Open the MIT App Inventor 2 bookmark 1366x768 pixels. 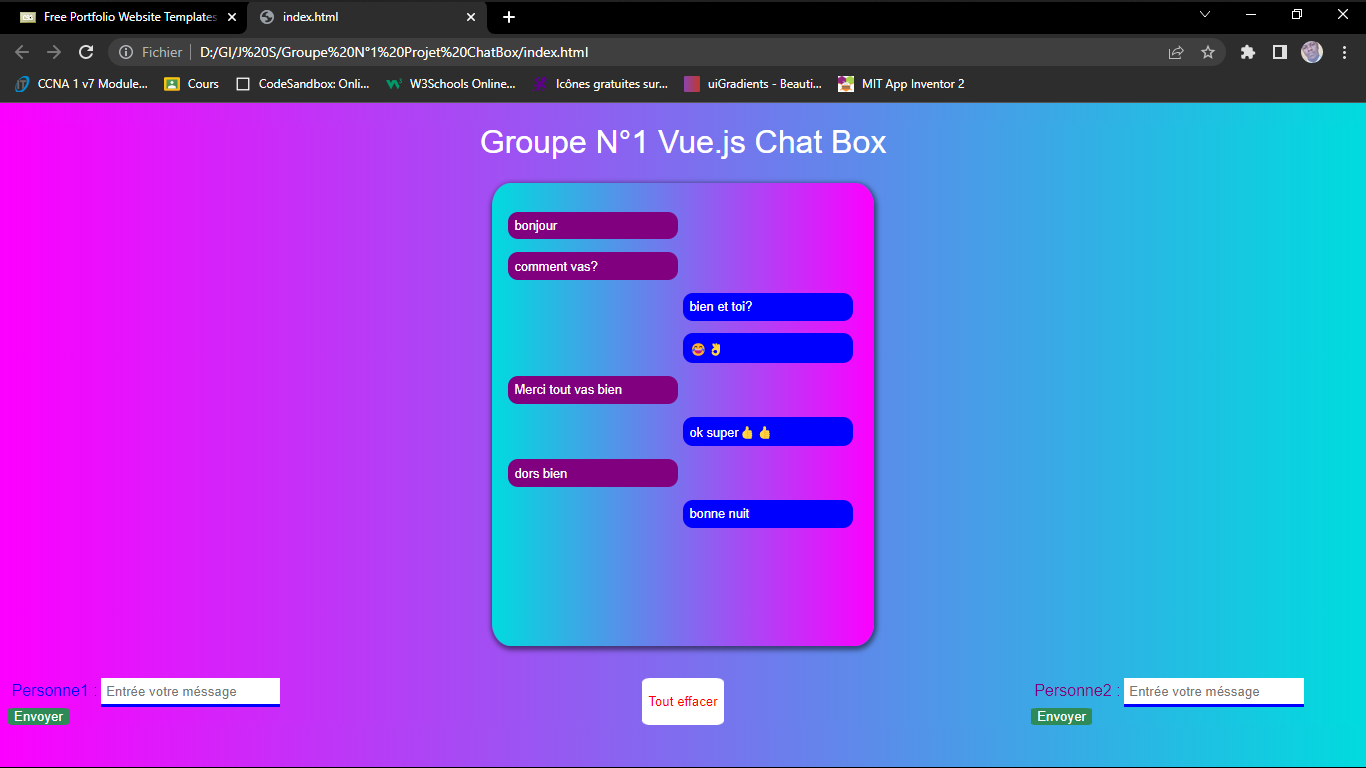(x=902, y=84)
